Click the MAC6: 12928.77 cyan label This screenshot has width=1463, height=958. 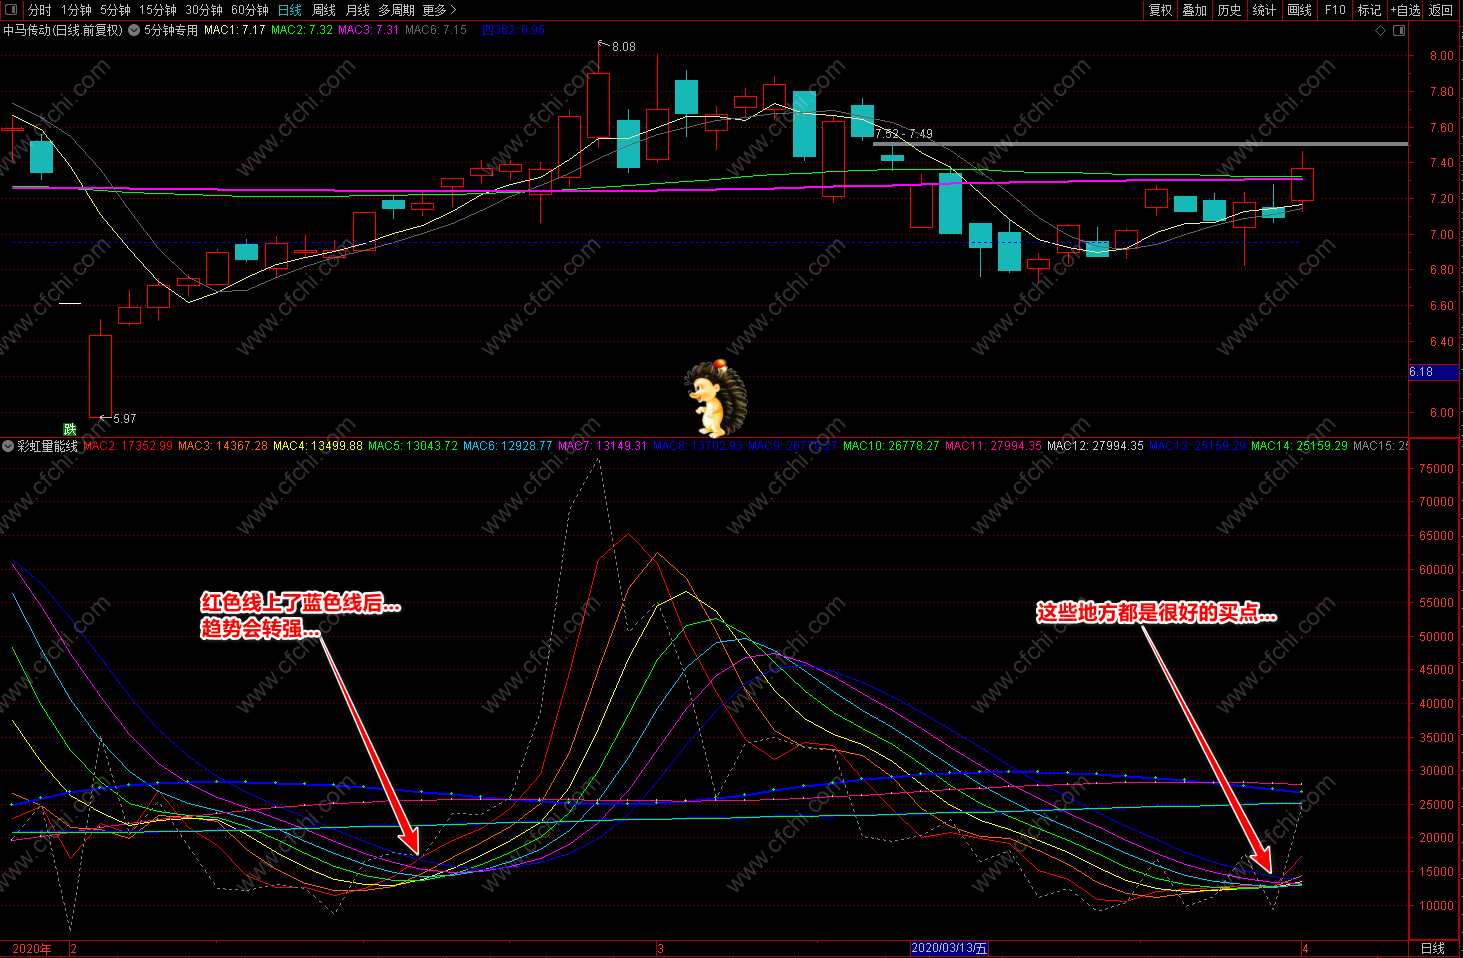click(x=508, y=446)
